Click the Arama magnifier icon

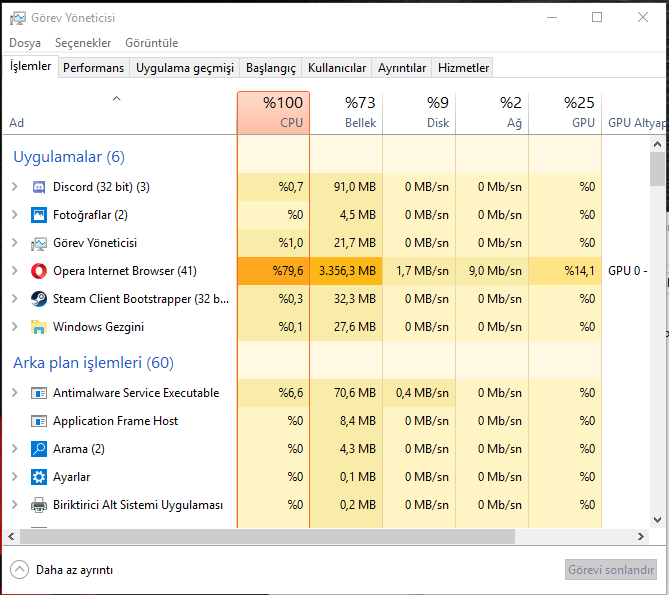pyautogui.click(x=39, y=449)
